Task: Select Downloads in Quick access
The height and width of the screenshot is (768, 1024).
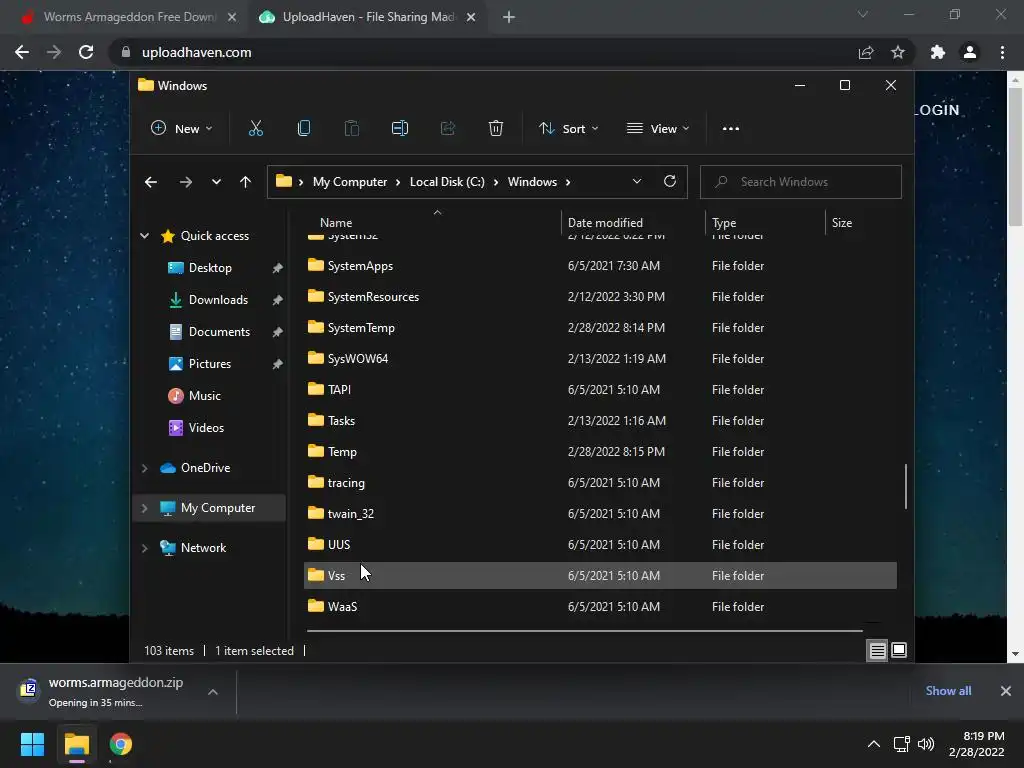Action: [x=218, y=300]
